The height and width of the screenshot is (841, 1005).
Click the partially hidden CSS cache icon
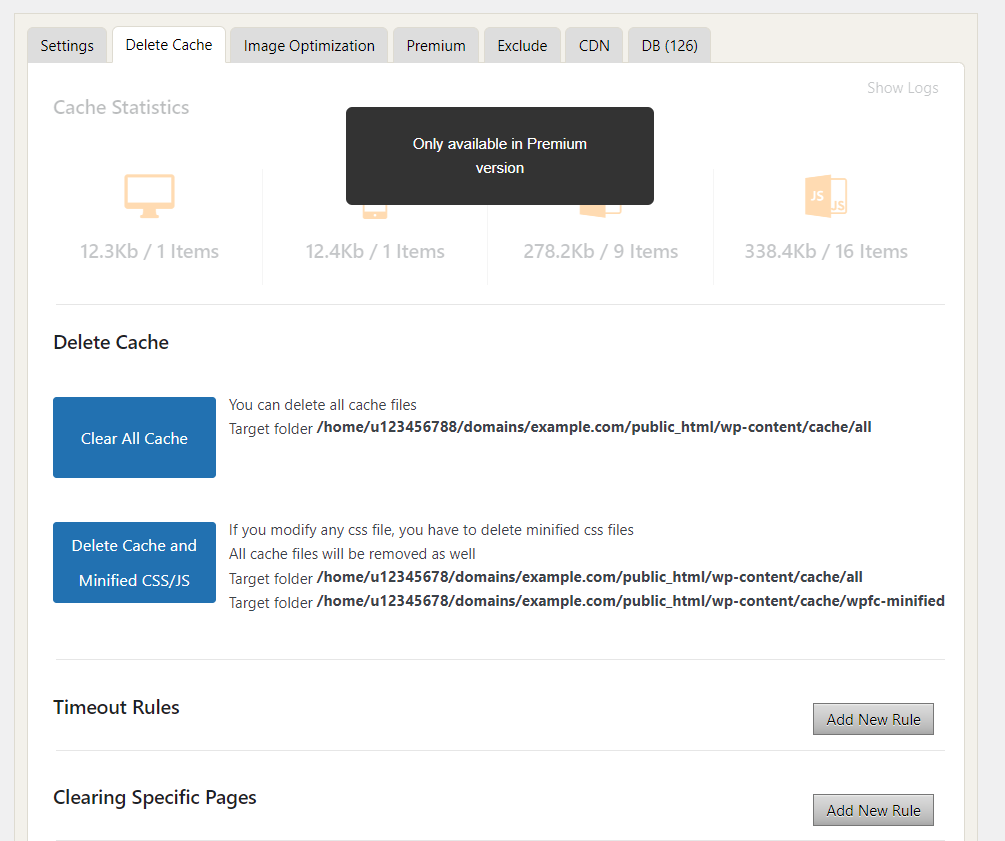tap(600, 210)
